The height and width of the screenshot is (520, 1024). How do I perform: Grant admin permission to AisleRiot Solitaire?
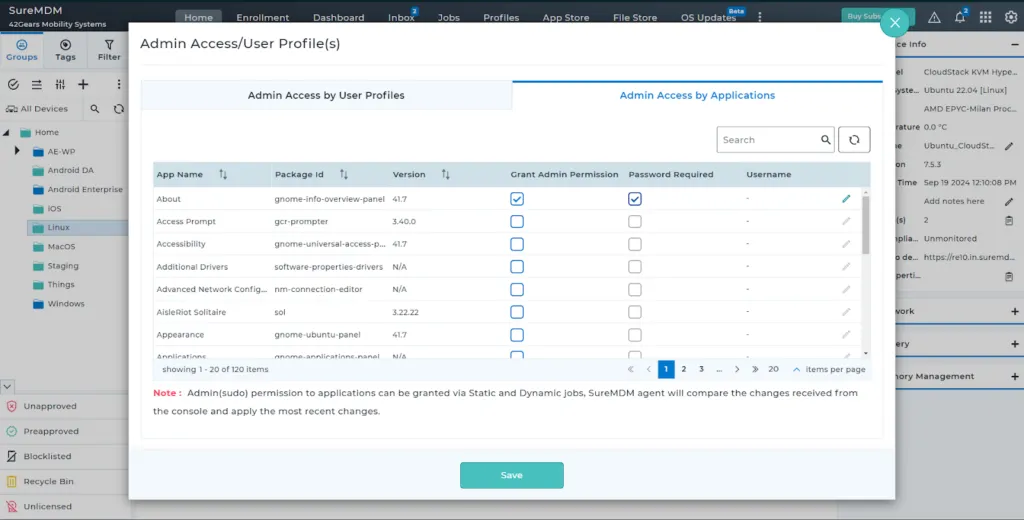point(517,312)
